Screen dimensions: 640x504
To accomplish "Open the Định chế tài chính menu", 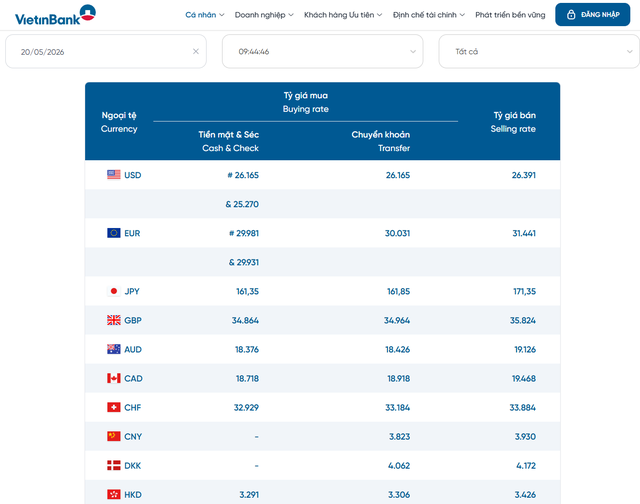I will pos(429,15).
